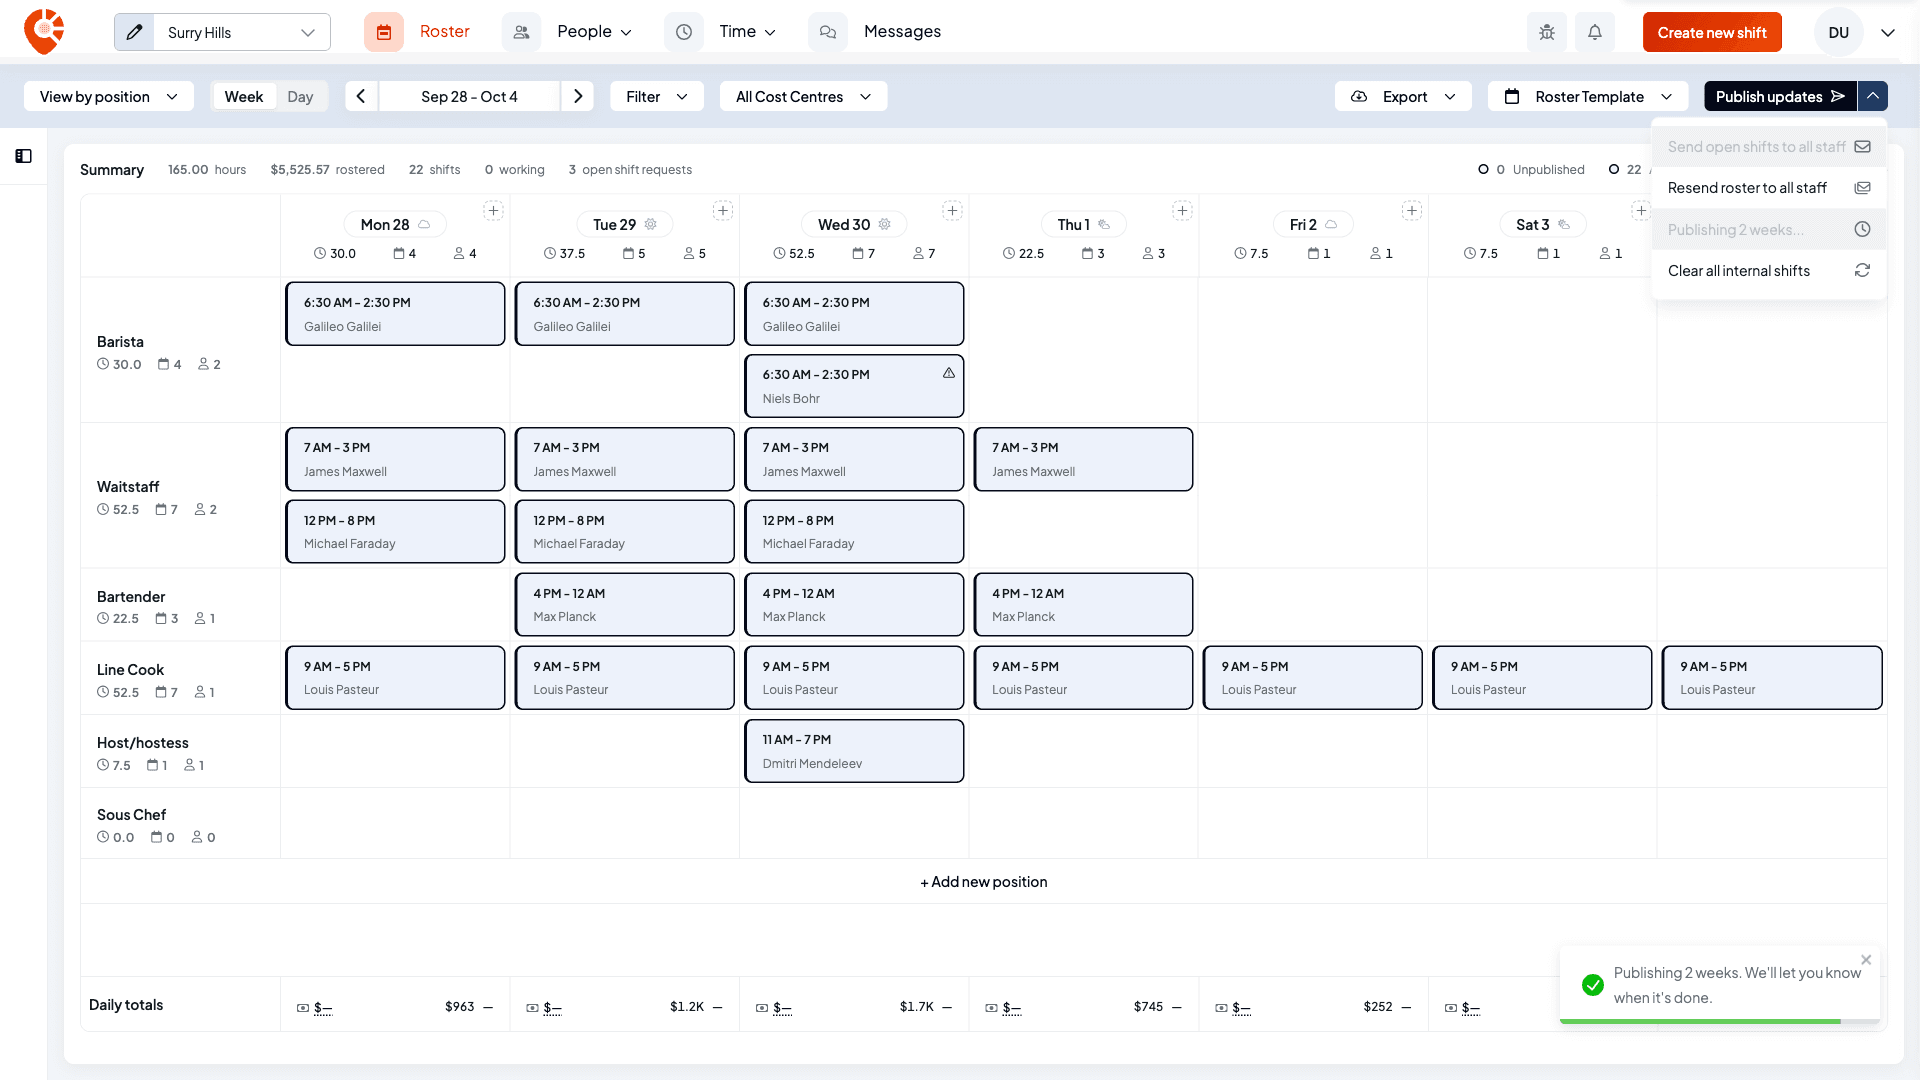Select Clear all internal shifts

pyautogui.click(x=1769, y=271)
